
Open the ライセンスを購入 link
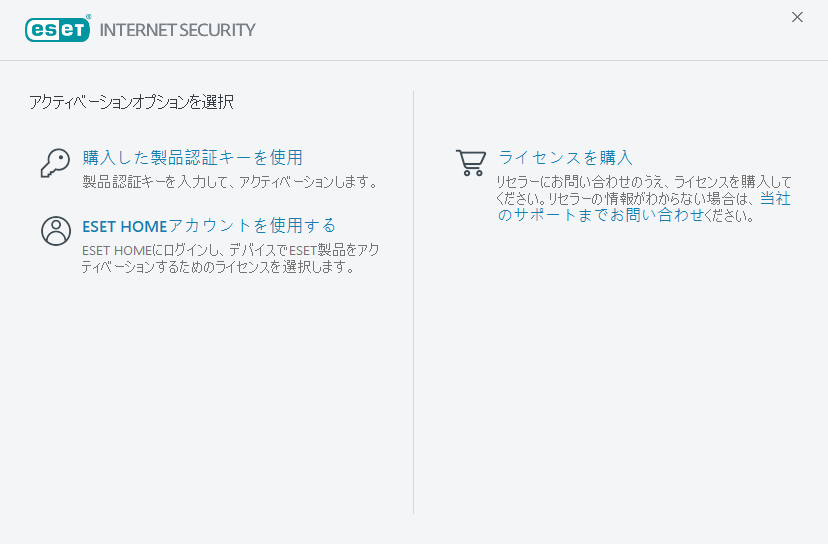coord(565,158)
